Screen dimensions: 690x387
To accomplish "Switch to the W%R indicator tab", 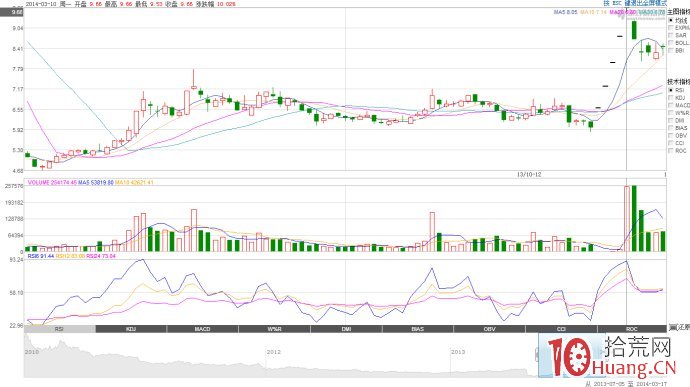I will (x=275, y=329).
